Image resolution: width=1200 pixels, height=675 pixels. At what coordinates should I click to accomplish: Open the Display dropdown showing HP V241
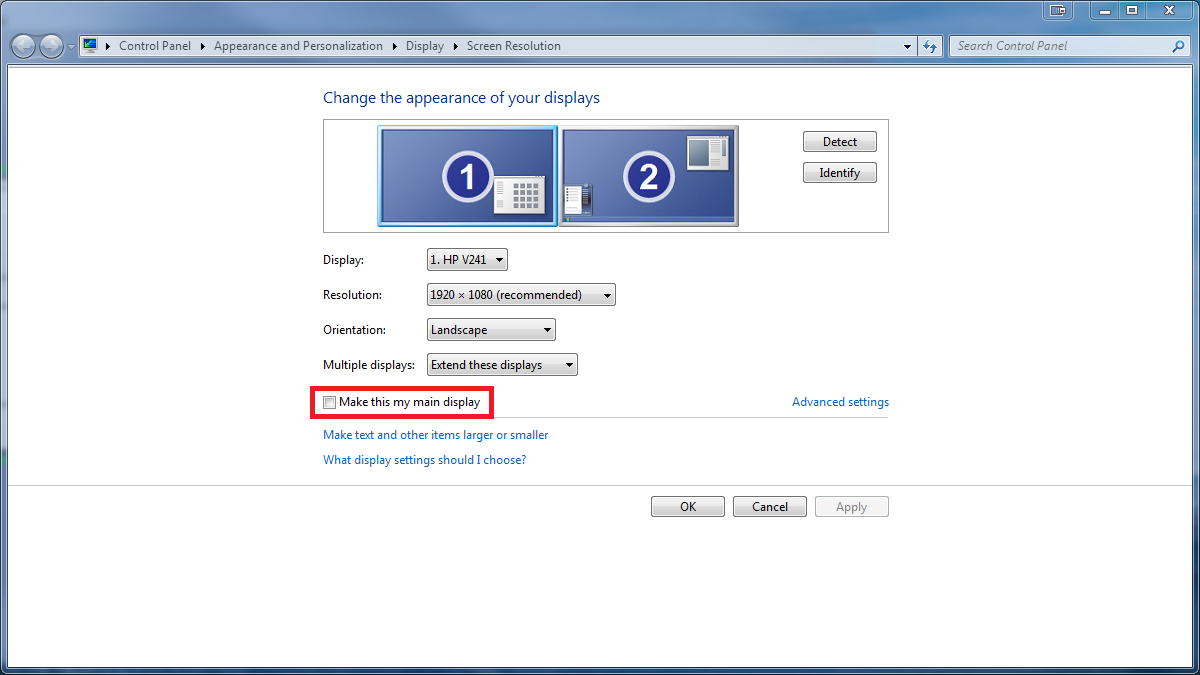[467, 260]
